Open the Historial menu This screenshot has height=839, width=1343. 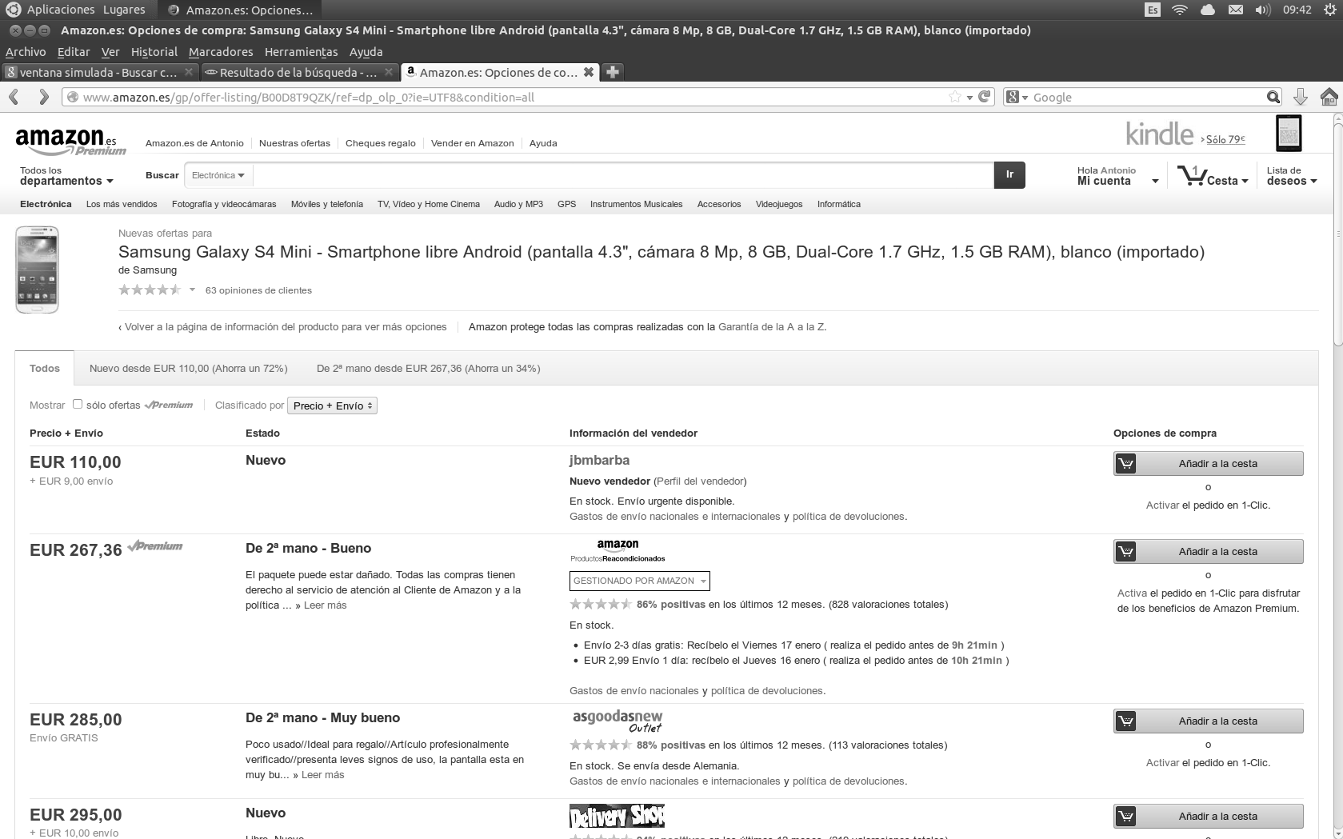tap(154, 52)
